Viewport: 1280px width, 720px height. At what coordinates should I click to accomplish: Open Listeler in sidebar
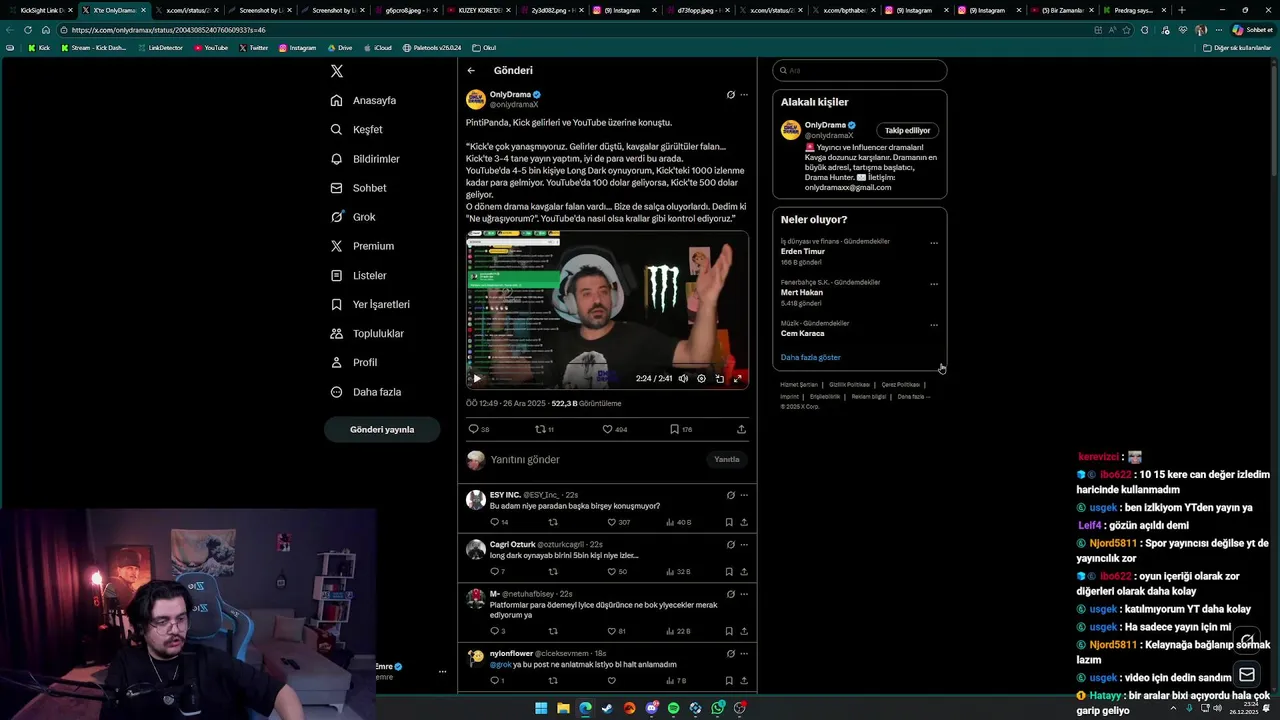[x=358, y=275]
